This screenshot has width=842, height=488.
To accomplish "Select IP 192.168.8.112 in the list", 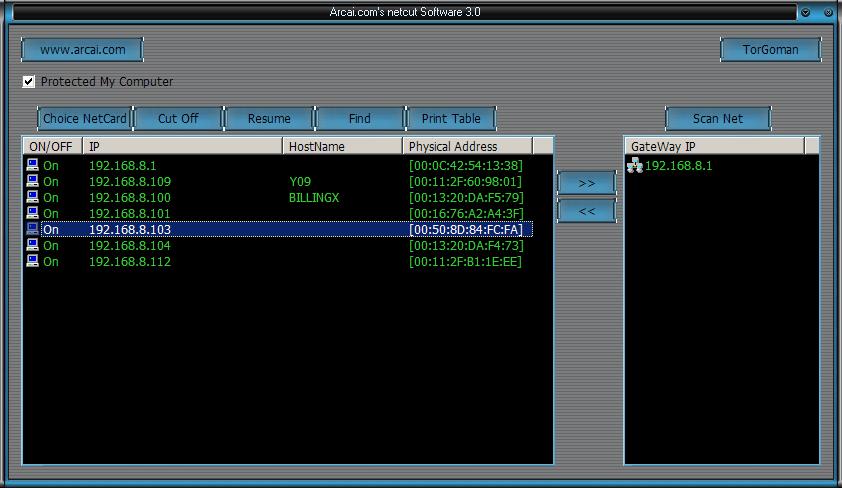I will pyautogui.click(x=130, y=262).
